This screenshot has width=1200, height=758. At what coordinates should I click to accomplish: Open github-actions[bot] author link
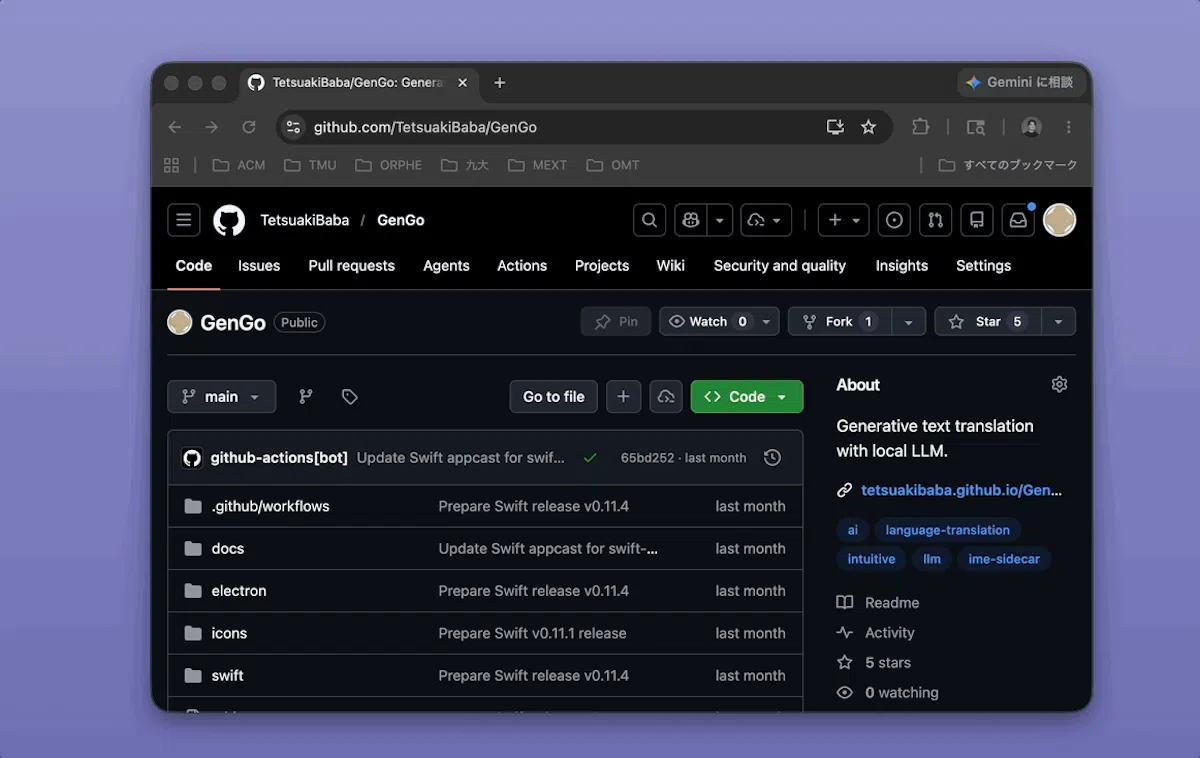[x=279, y=458]
